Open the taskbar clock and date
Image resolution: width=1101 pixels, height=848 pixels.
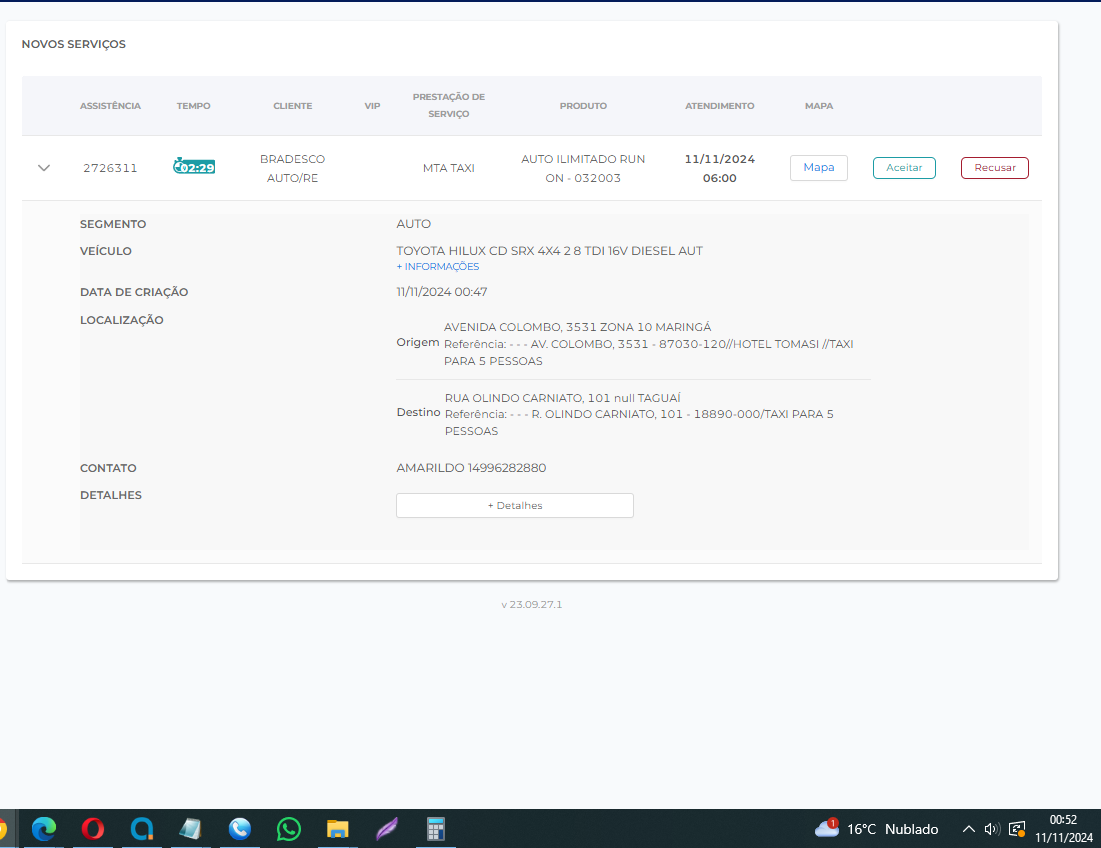tap(1063, 829)
